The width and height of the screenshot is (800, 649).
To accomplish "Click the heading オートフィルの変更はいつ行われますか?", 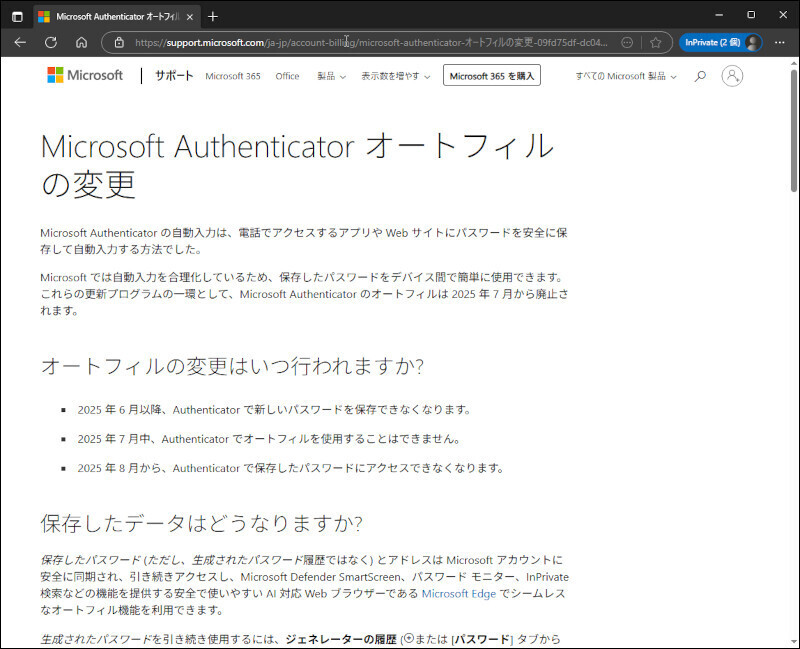I will [x=232, y=366].
